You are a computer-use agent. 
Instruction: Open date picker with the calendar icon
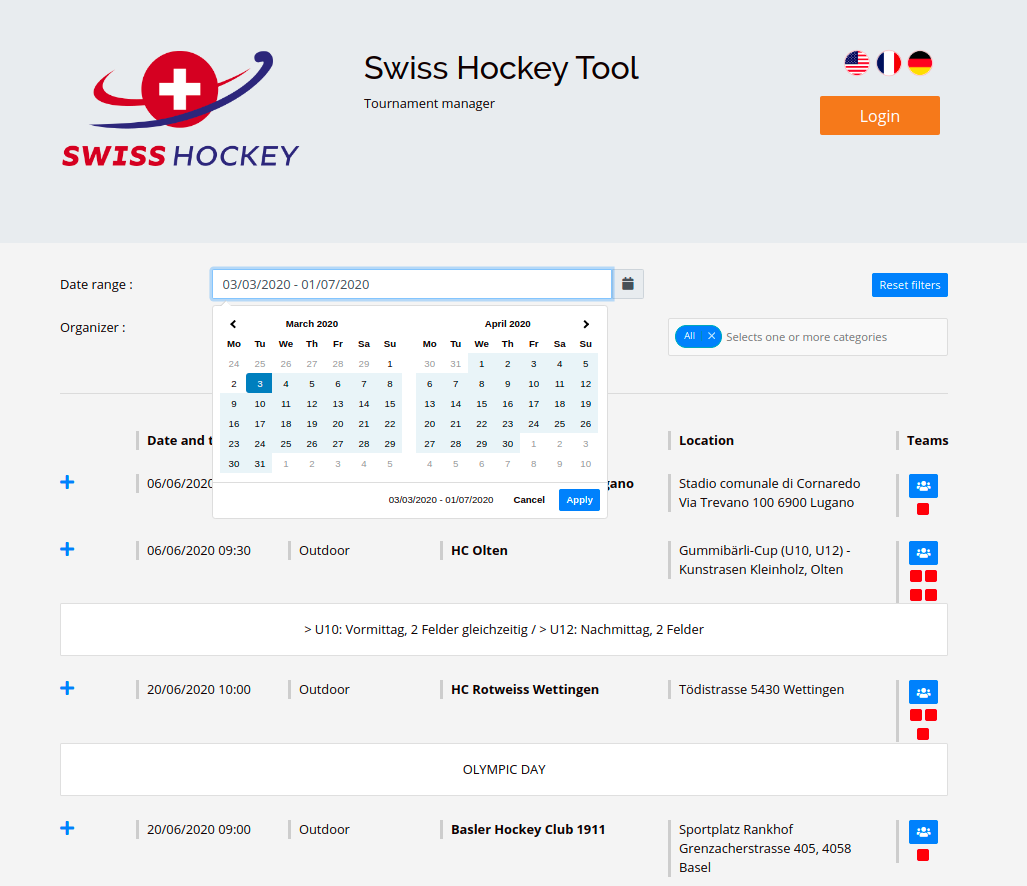point(628,284)
